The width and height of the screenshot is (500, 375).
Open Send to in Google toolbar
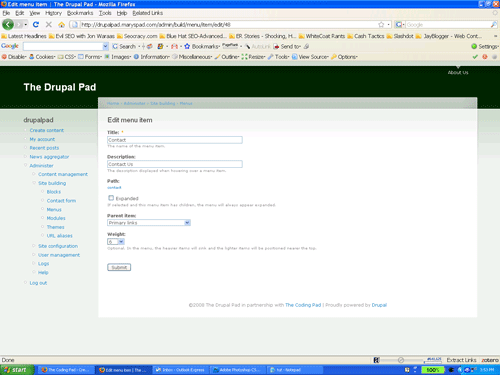(x=287, y=46)
